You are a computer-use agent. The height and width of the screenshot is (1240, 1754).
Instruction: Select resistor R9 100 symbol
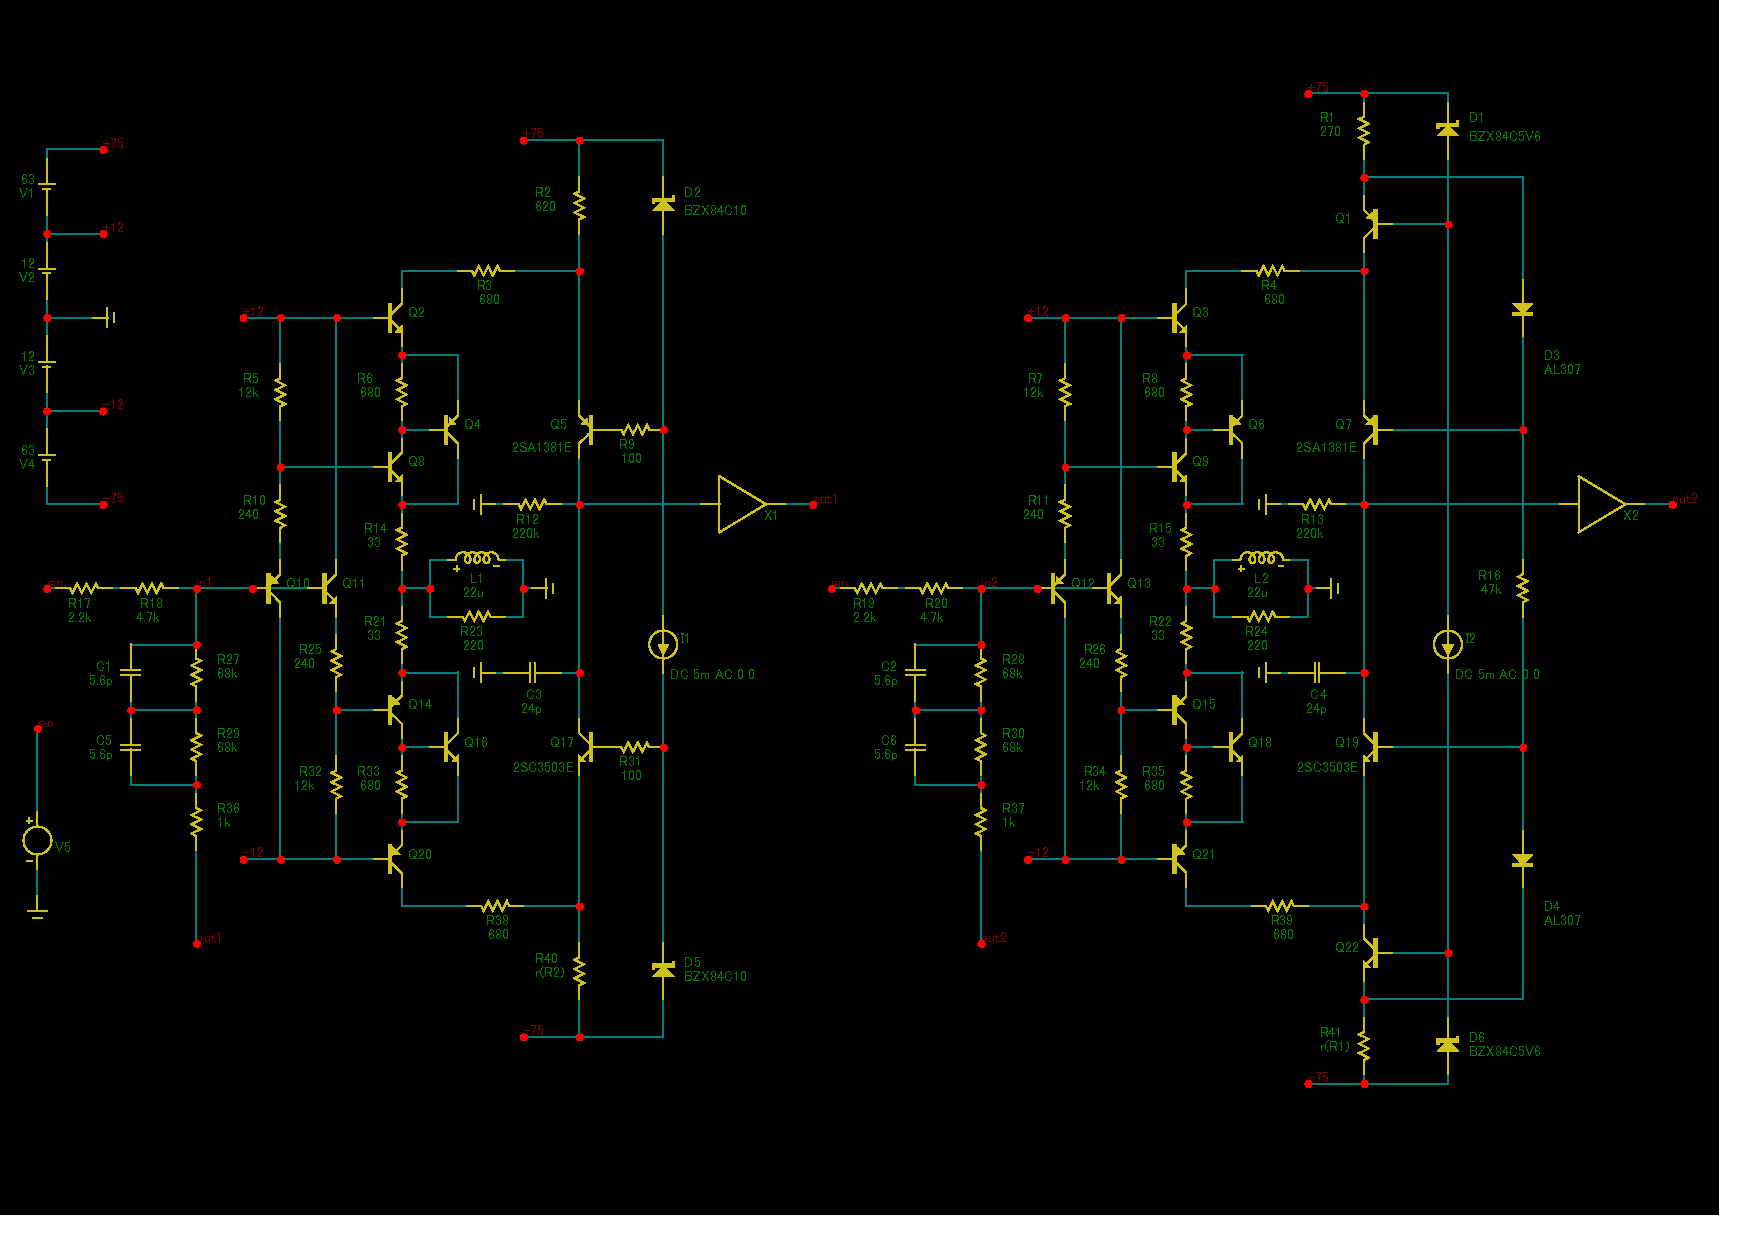point(635,430)
